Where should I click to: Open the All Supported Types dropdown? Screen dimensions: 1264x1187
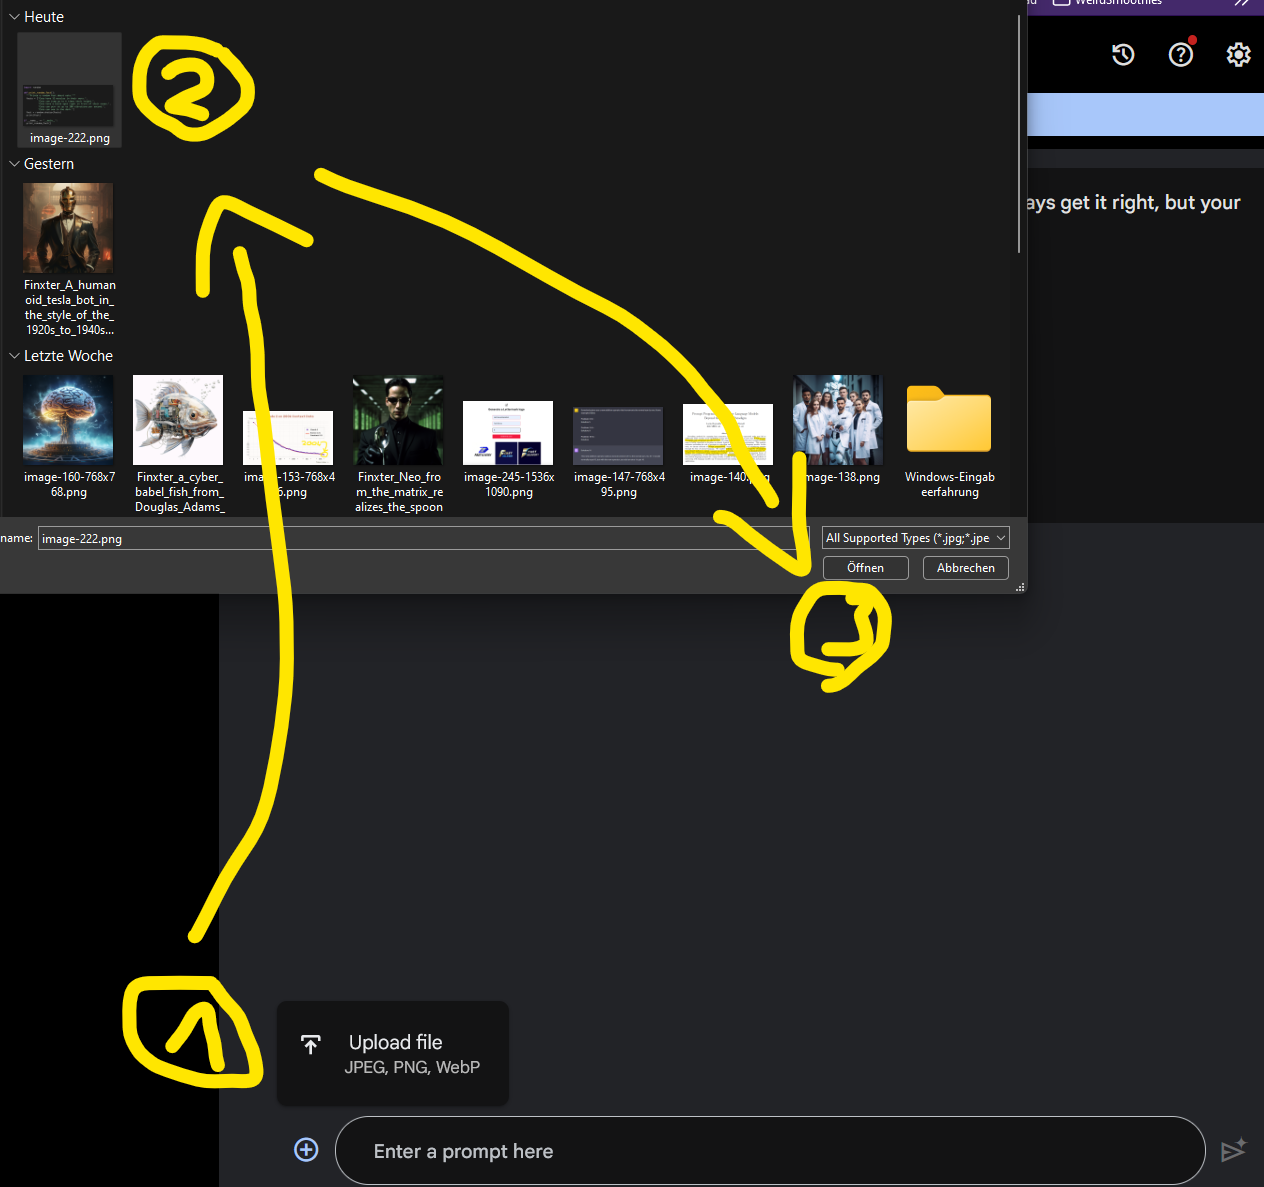click(x=915, y=538)
